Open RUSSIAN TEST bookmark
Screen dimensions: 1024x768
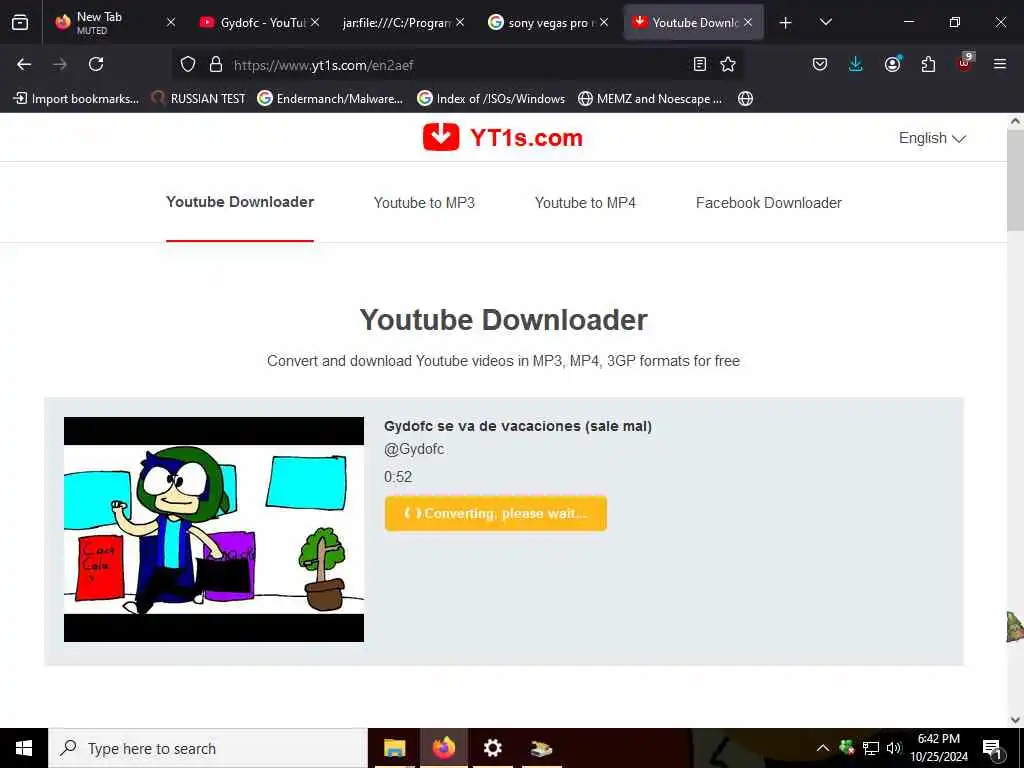(199, 99)
